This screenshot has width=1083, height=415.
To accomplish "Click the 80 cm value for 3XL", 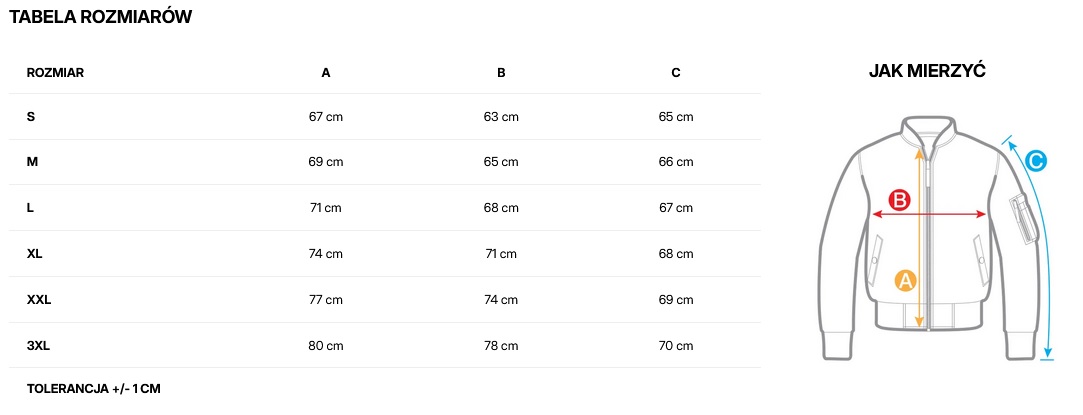I will pos(326,346).
